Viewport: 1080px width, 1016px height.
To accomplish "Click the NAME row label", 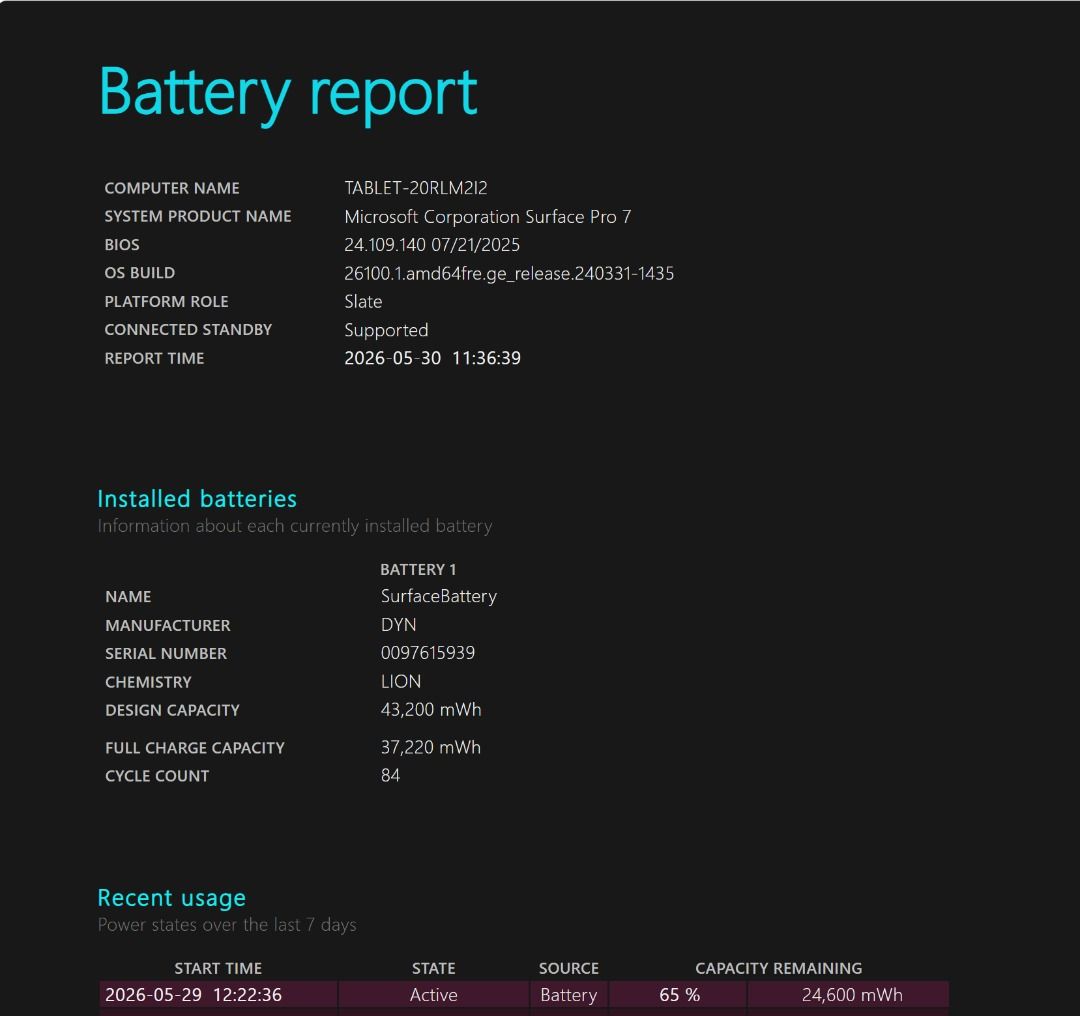I will [128, 597].
